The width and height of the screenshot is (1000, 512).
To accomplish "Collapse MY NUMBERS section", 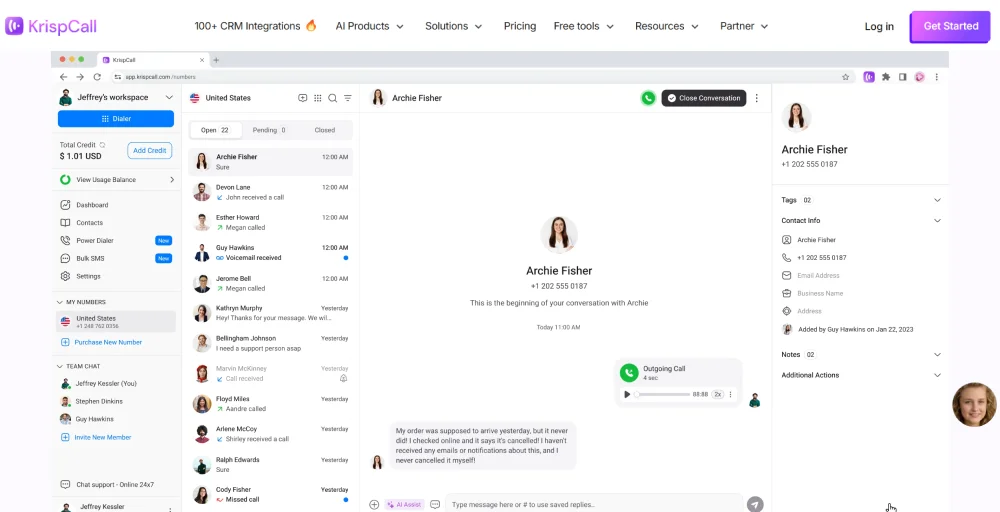I will click(61, 302).
